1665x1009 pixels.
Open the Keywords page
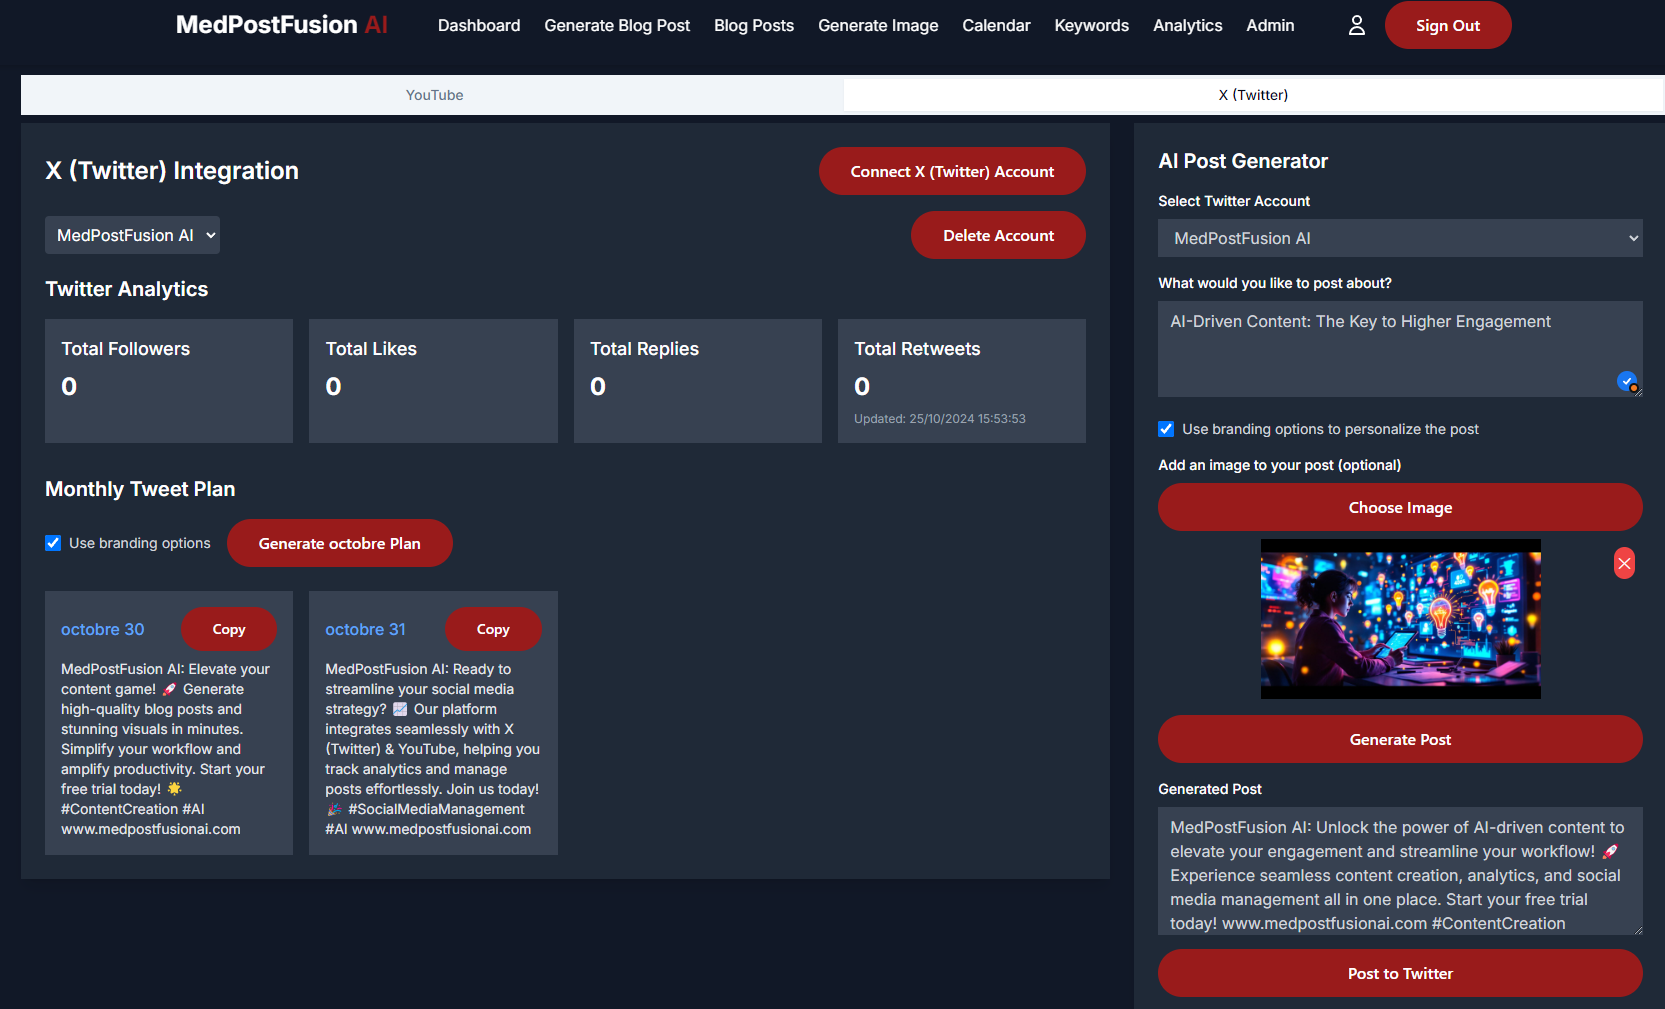point(1091,26)
